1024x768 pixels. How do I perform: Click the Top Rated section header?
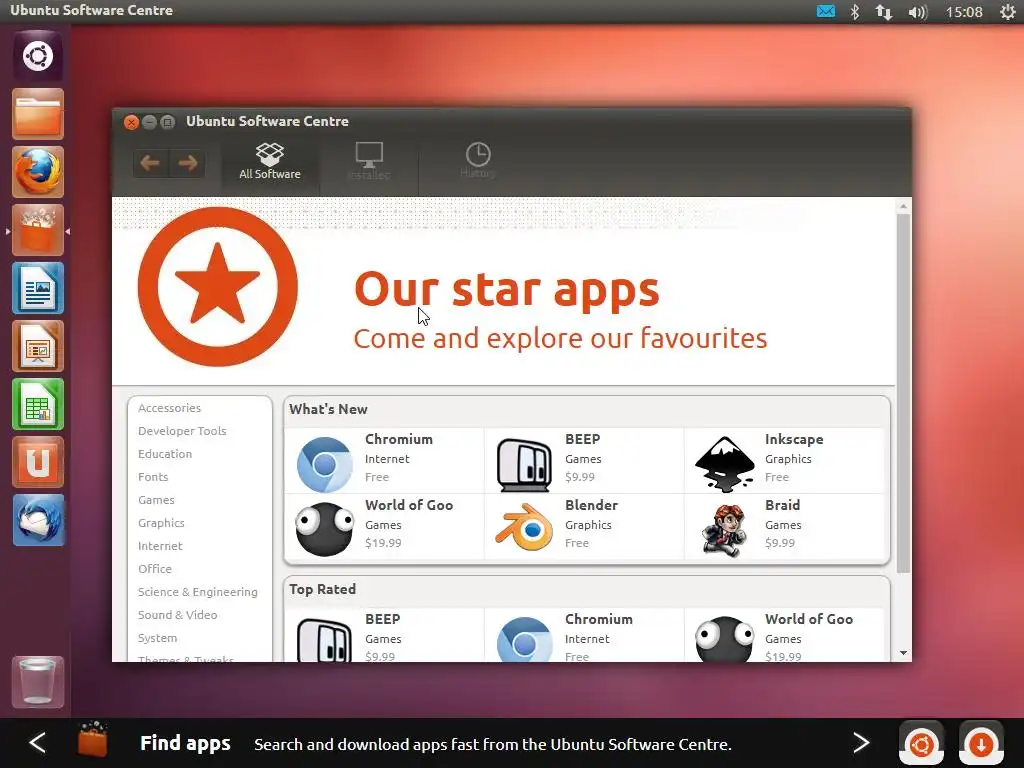pos(322,589)
